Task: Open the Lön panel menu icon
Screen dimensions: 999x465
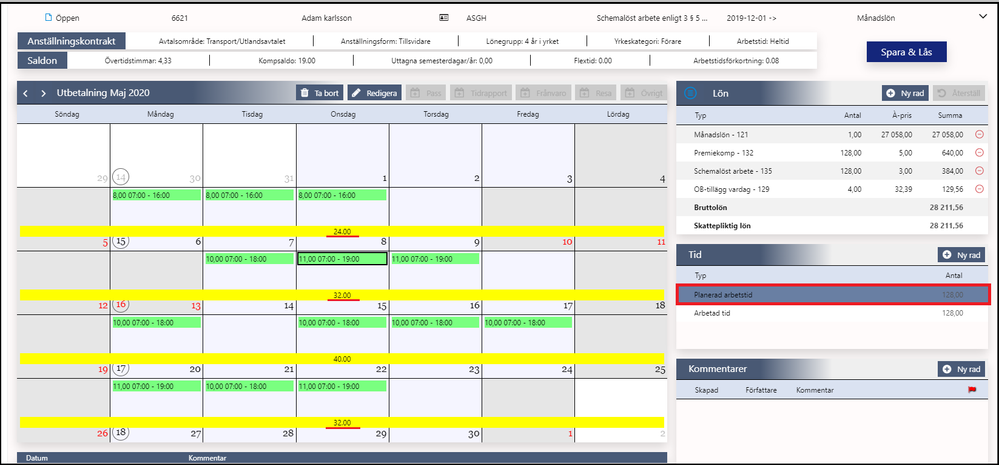Action: 691,94
